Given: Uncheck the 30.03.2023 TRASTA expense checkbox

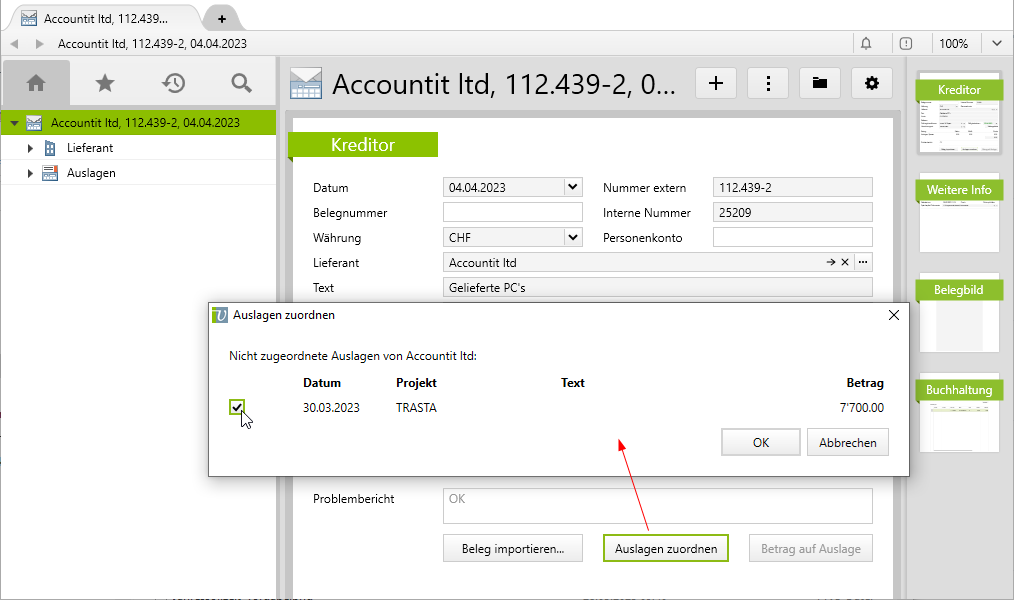Looking at the screenshot, I should 237,407.
